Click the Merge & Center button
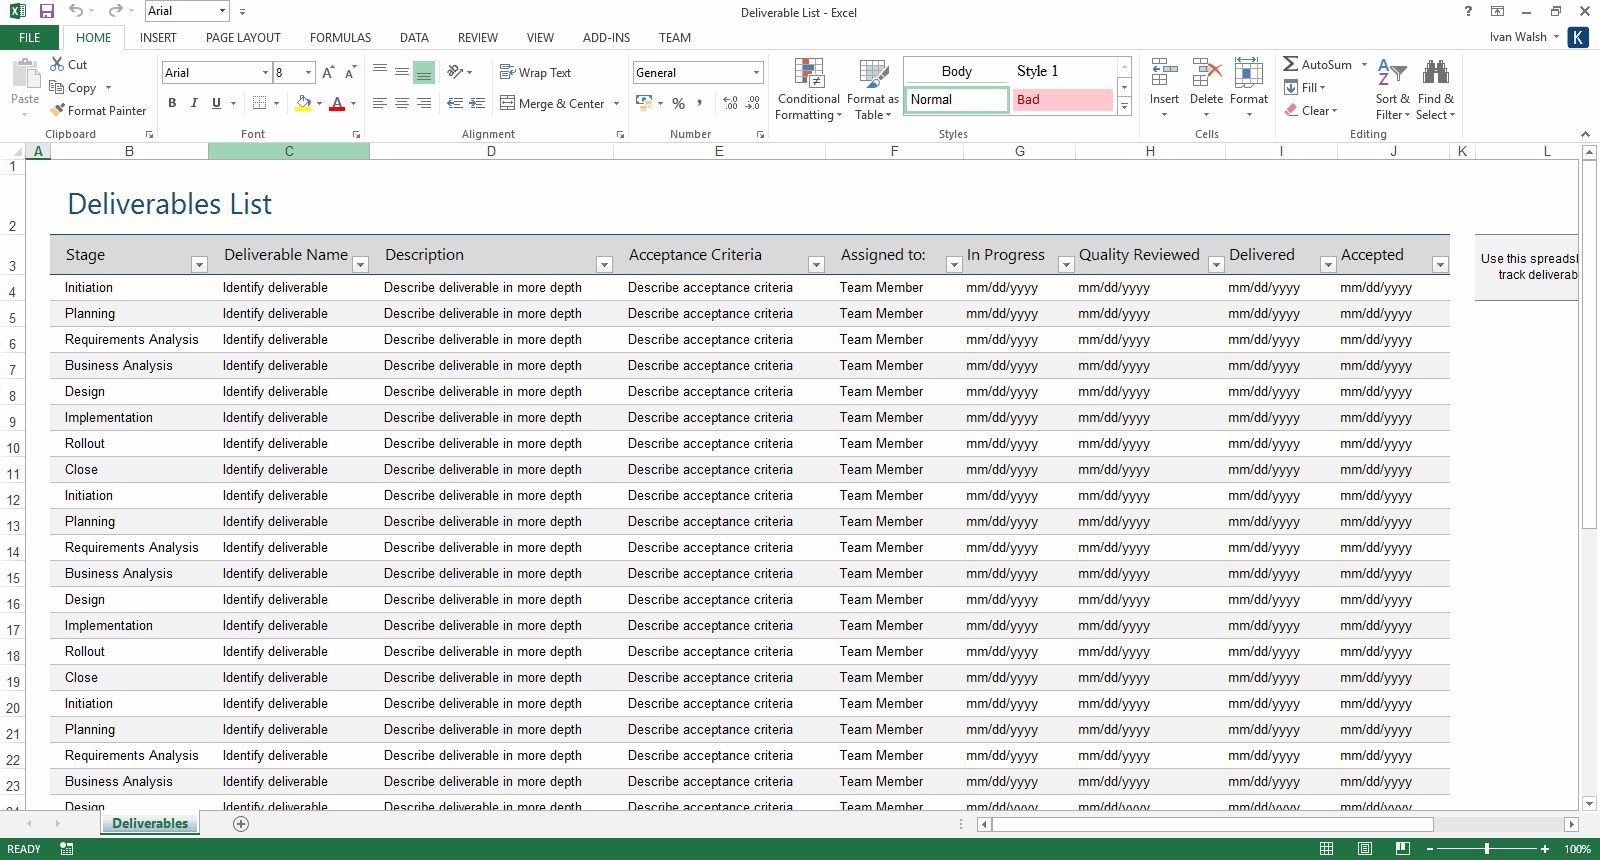This screenshot has width=1600, height=860. [553, 103]
